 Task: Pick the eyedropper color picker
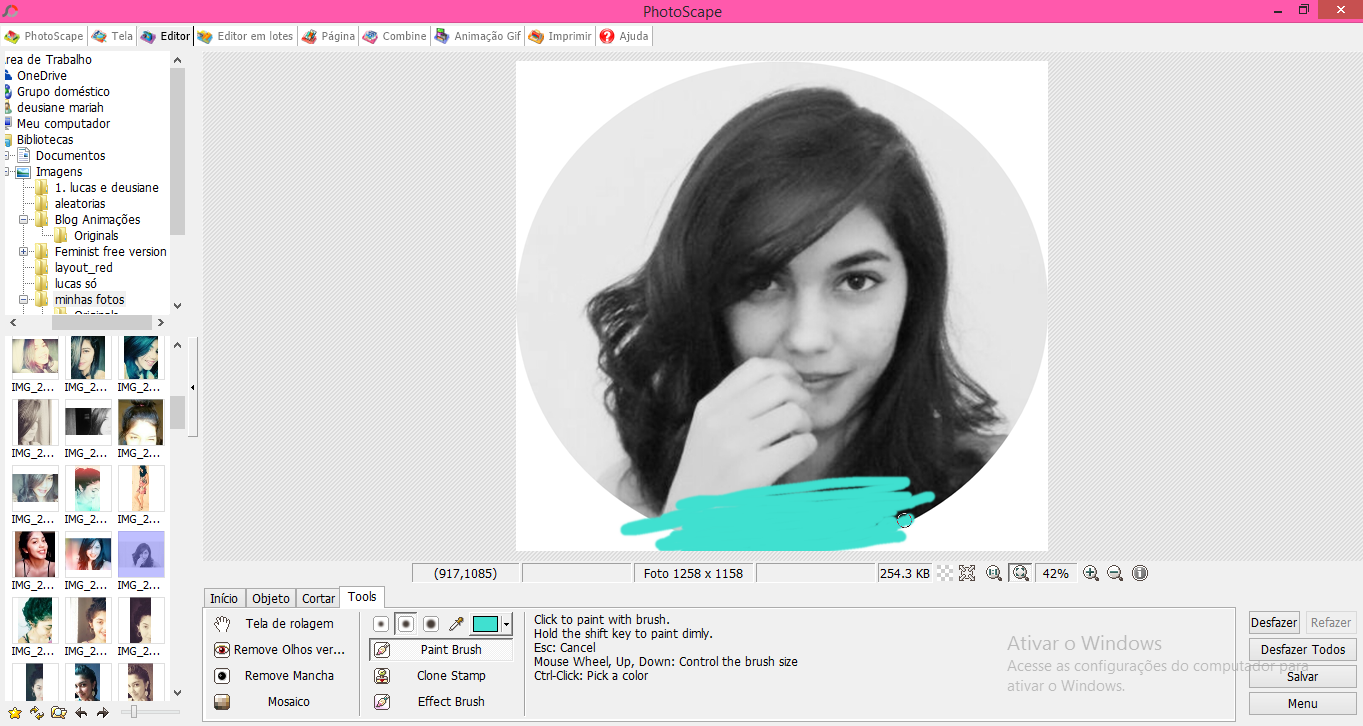click(x=456, y=624)
